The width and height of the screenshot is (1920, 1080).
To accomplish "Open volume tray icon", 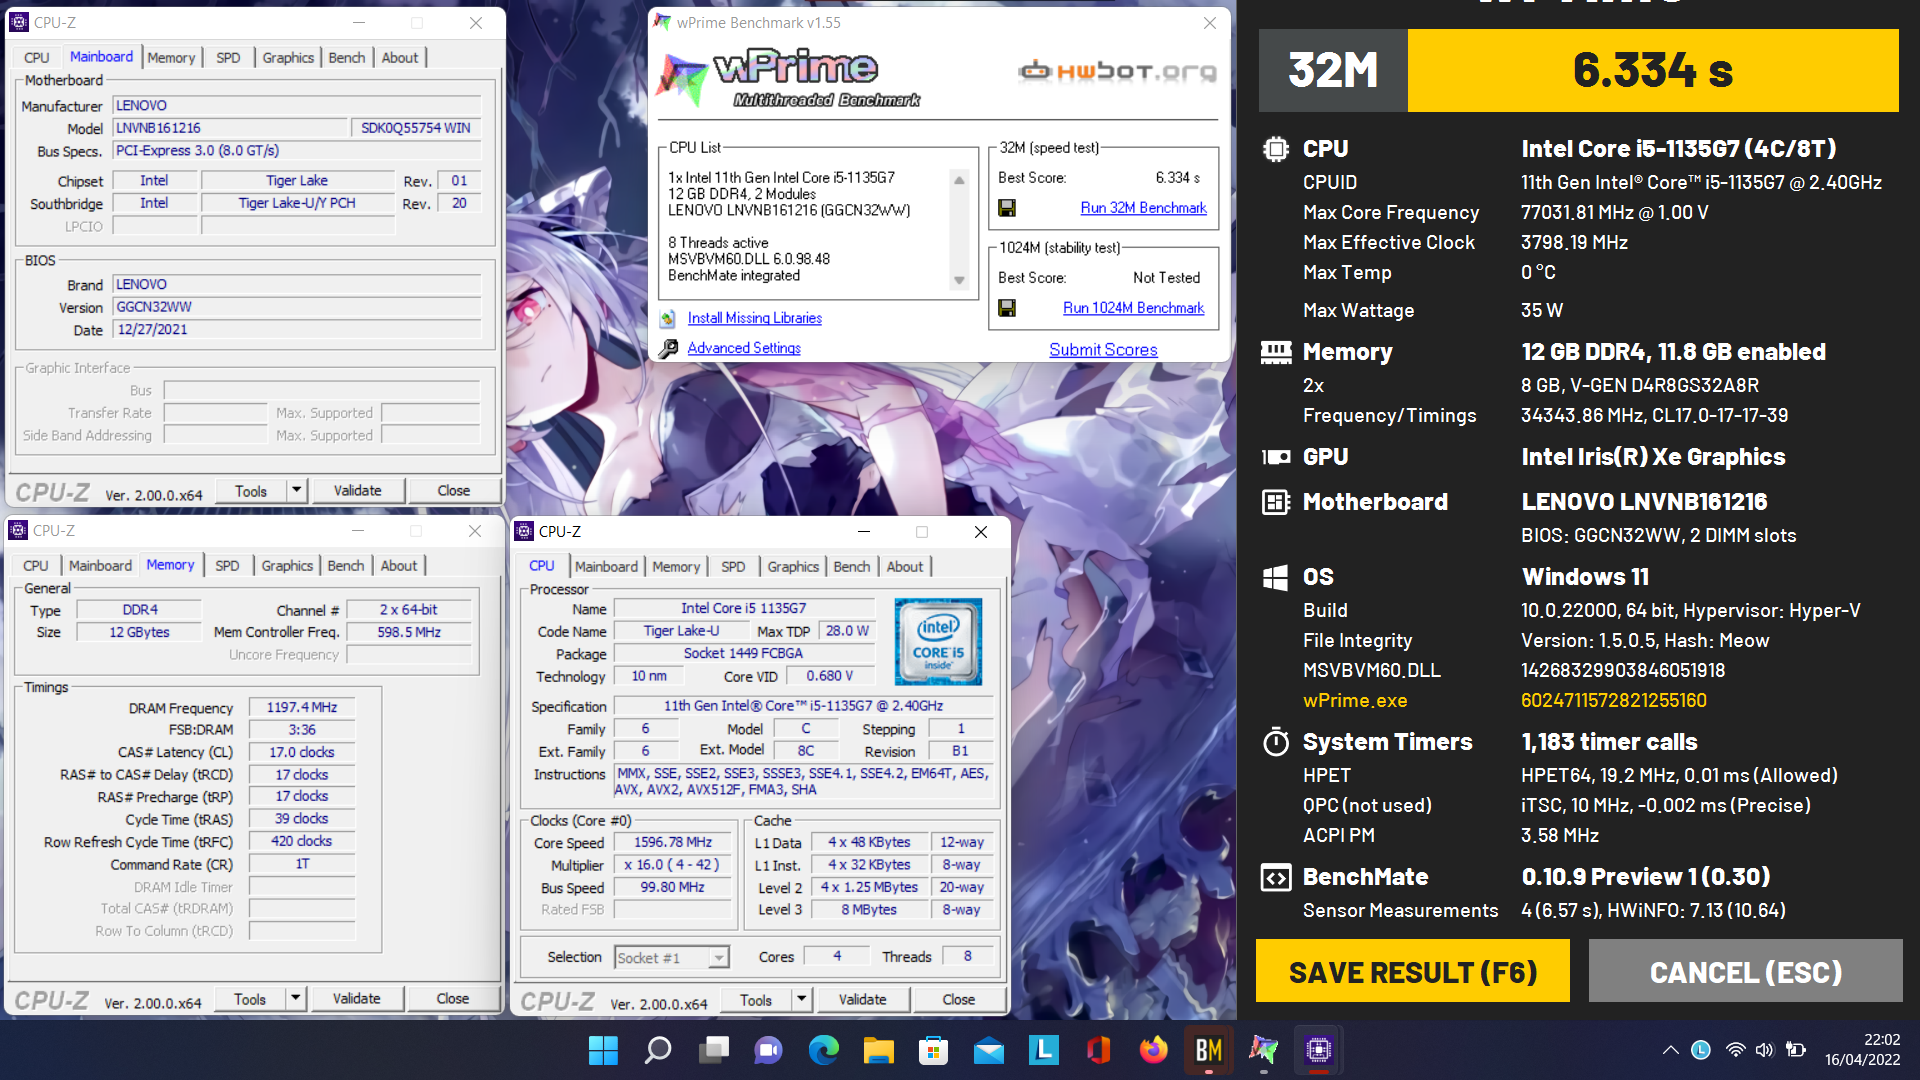I will point(1765,1050).
